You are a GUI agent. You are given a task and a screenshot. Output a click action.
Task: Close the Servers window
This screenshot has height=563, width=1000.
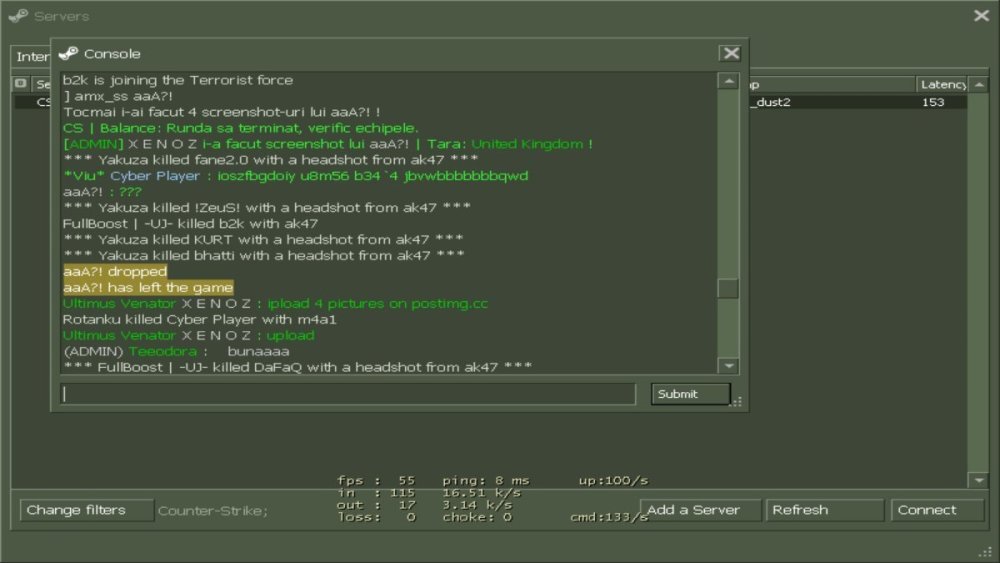(x=982, y=15)
